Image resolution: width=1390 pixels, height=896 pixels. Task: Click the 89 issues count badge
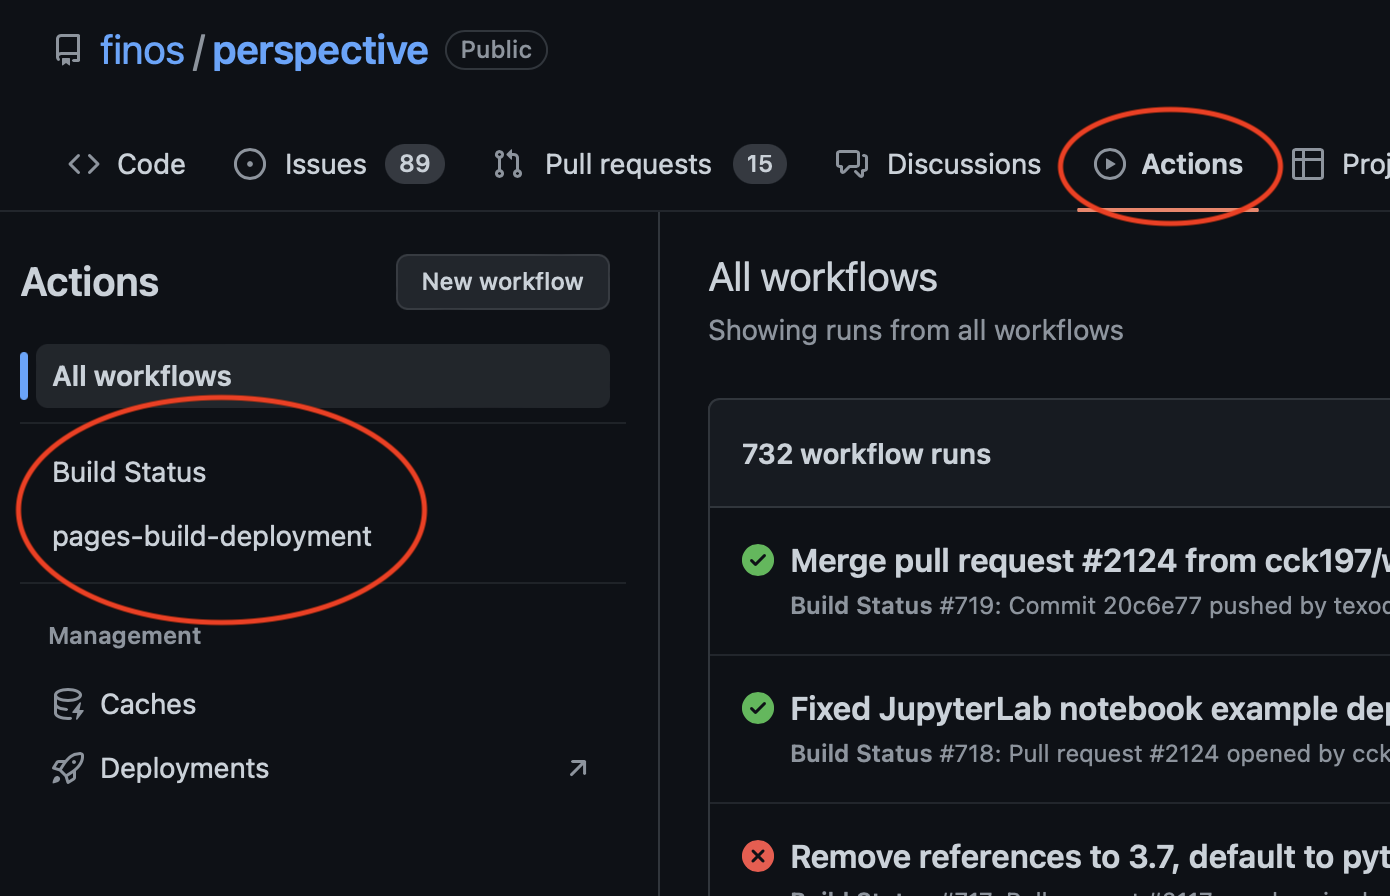point(415,164)
